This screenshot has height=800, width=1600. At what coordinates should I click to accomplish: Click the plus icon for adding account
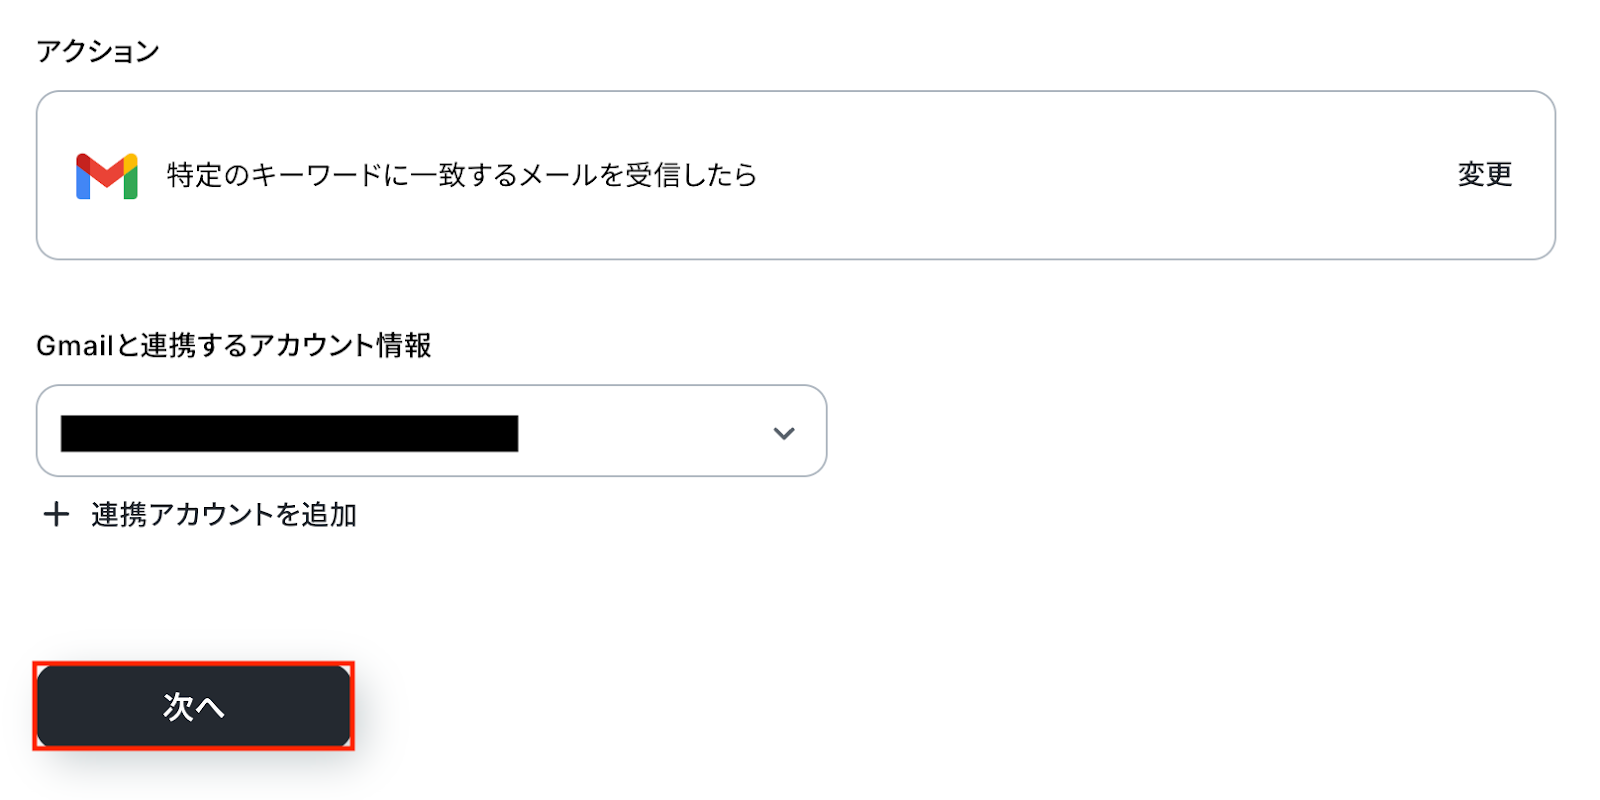[56, 514]
